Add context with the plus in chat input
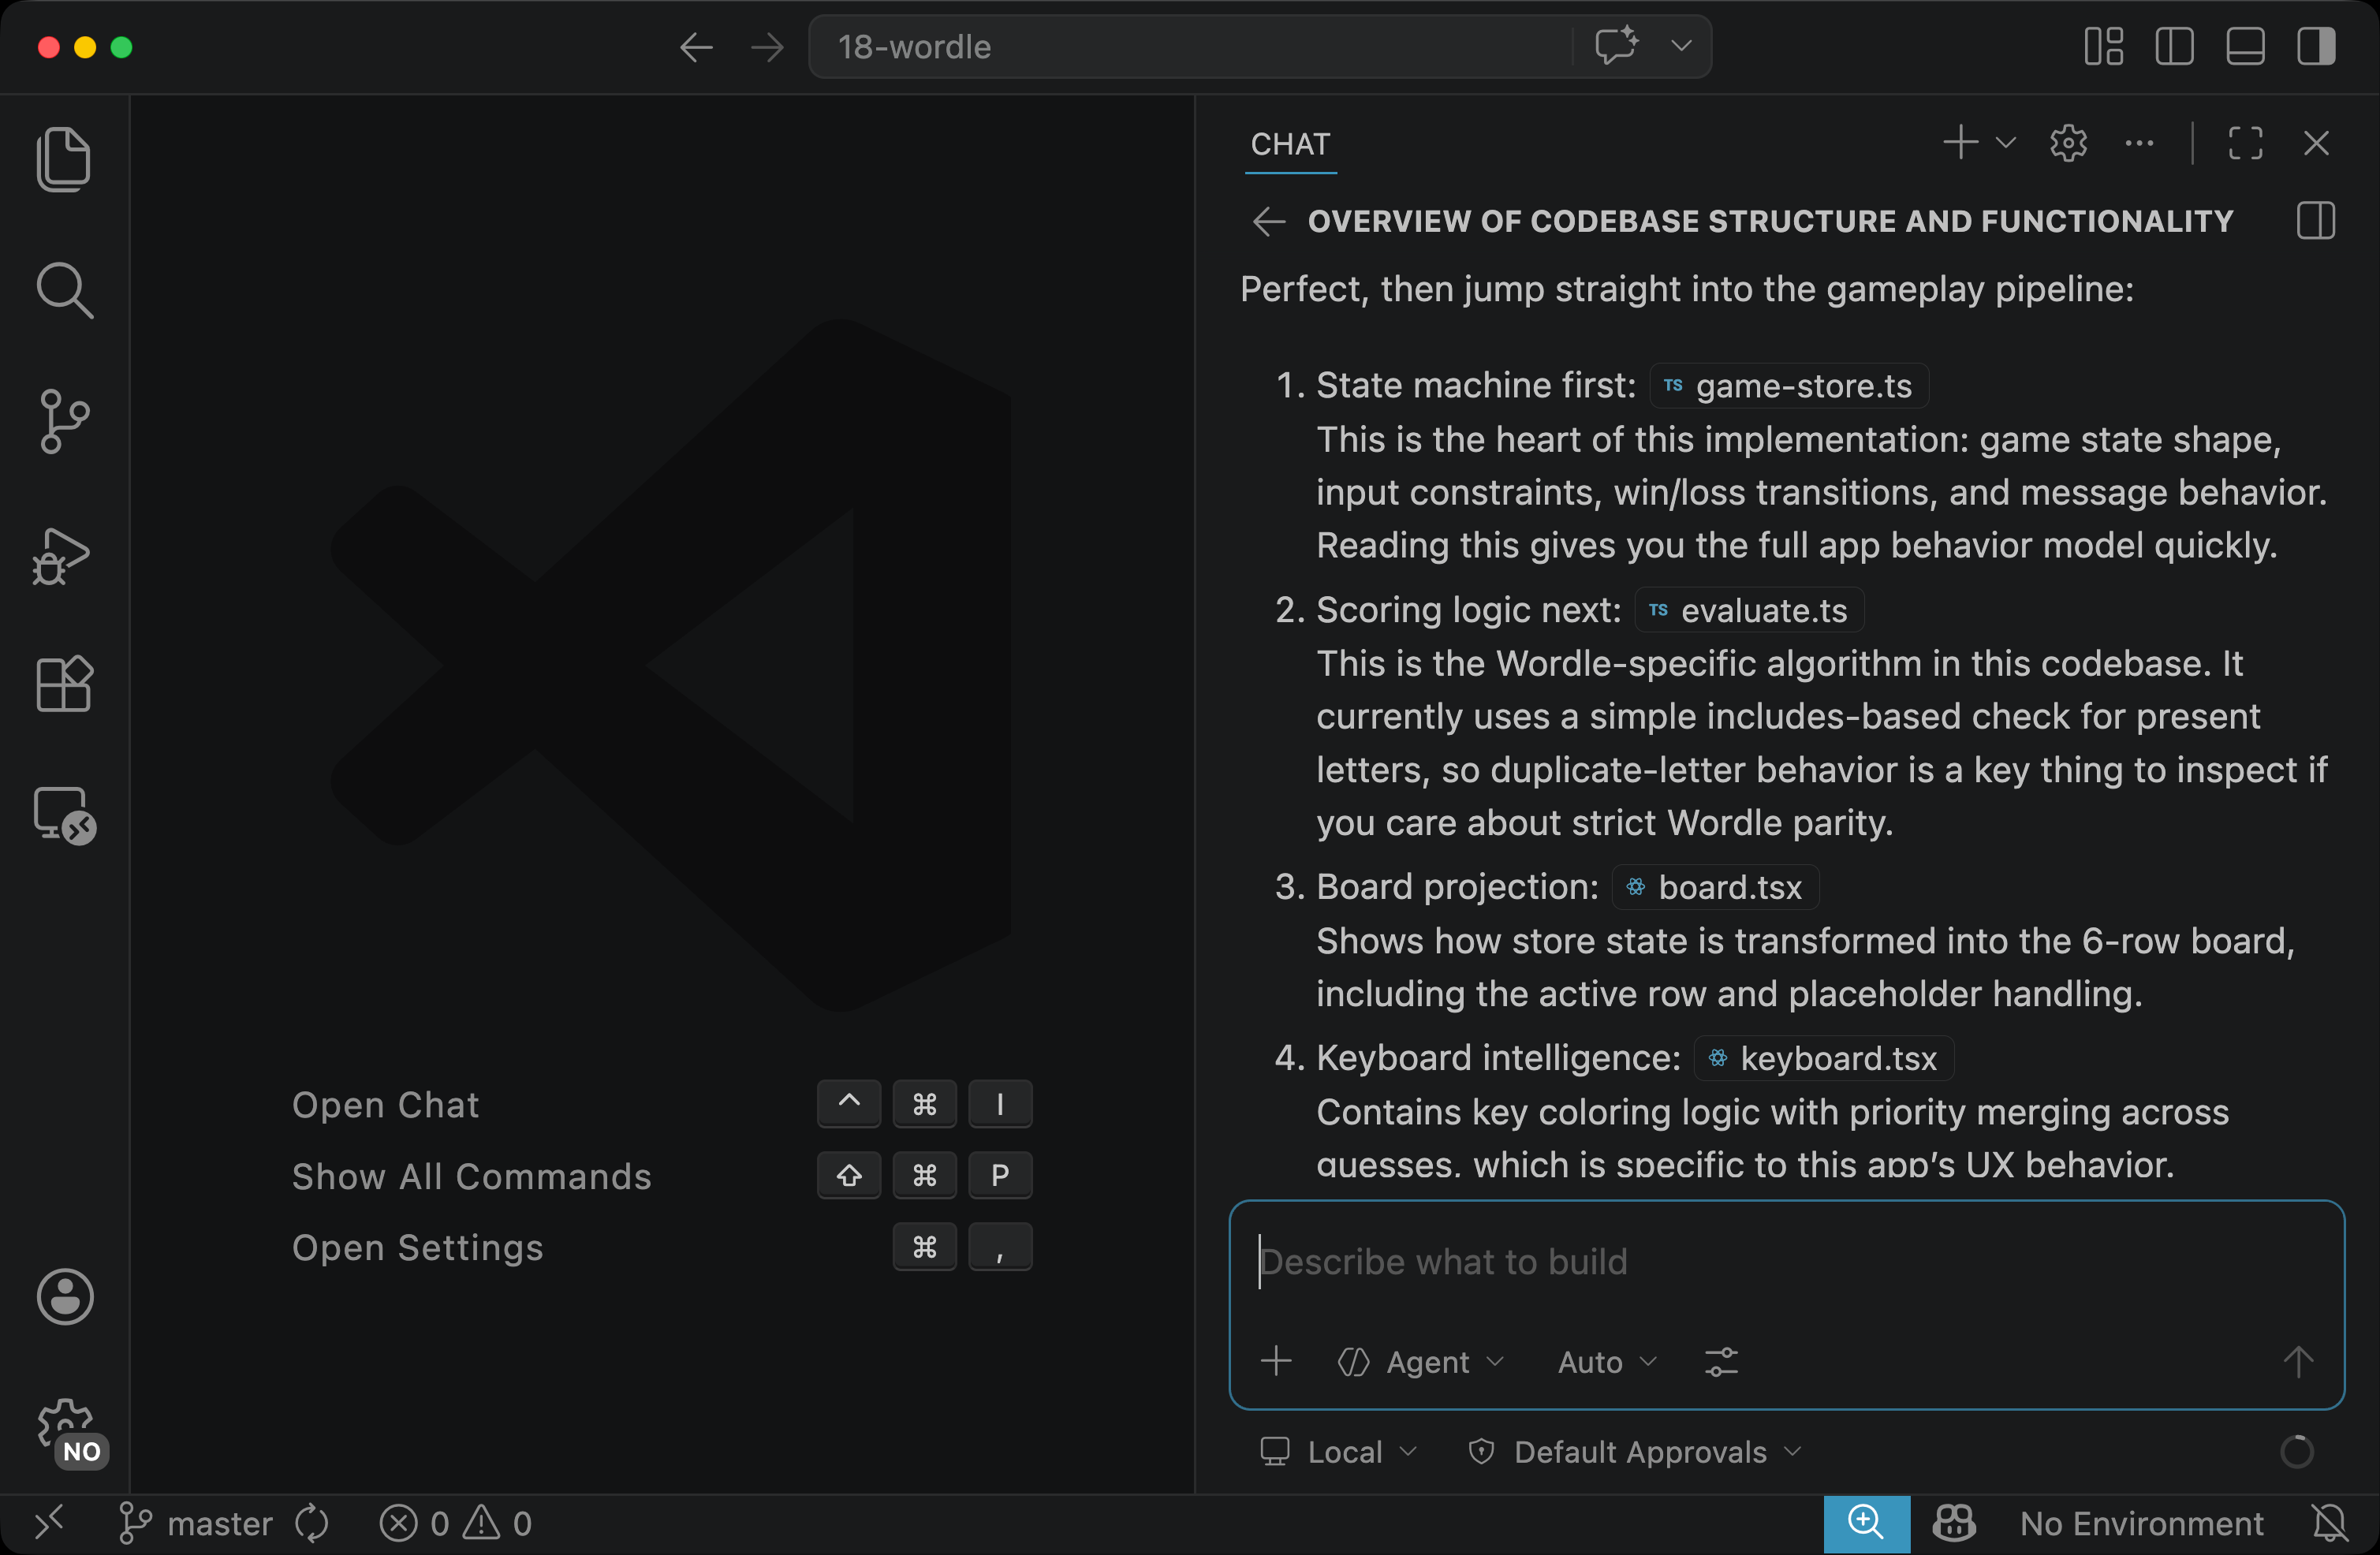2380x1555 pixels. point(1276,1361)
